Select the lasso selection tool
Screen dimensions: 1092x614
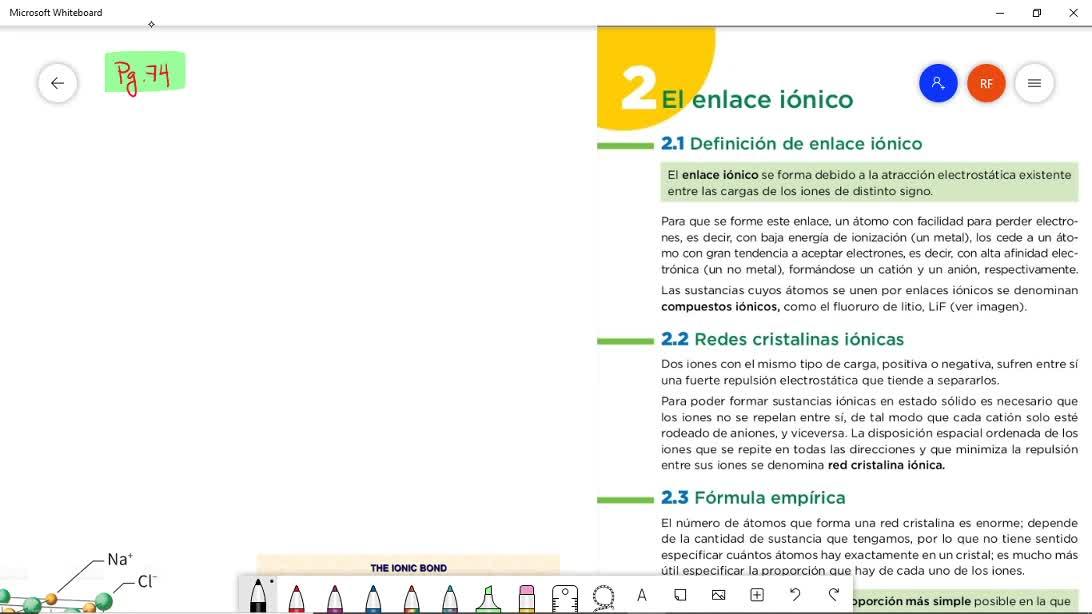(603, 597)
